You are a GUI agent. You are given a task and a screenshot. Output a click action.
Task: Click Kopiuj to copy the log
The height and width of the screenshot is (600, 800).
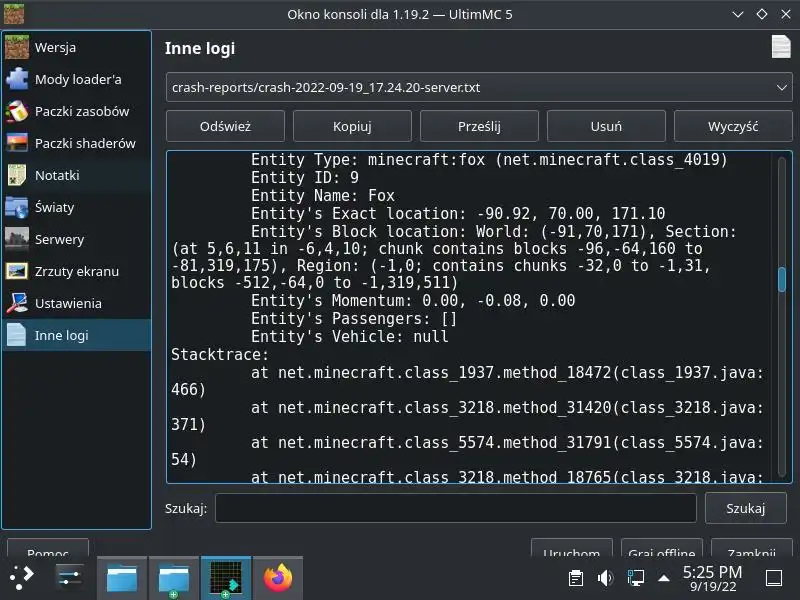352,126
